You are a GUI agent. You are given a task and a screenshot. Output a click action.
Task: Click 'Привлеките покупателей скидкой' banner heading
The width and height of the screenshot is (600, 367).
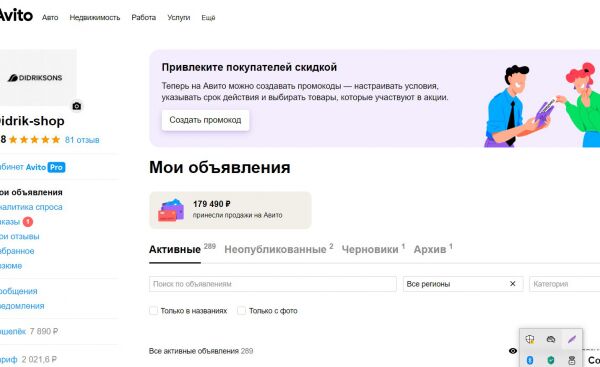(249, 67)
